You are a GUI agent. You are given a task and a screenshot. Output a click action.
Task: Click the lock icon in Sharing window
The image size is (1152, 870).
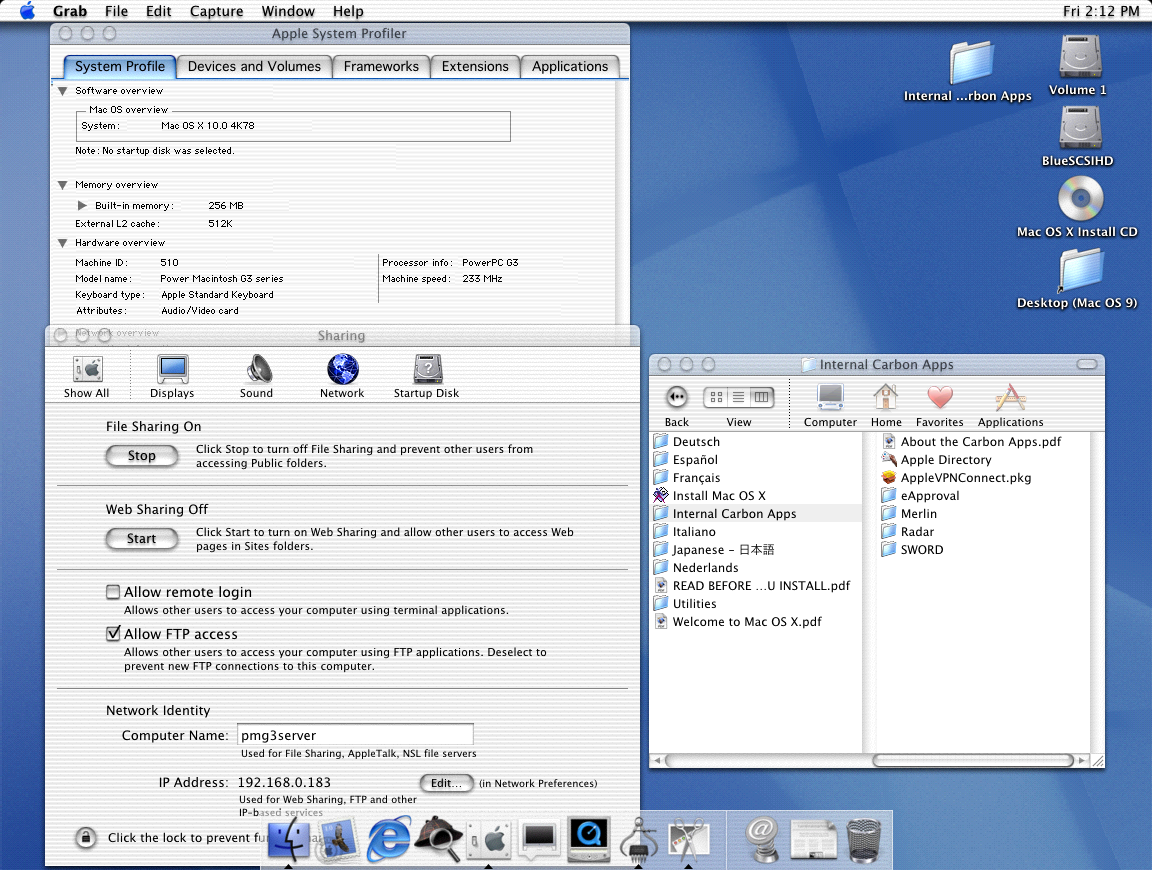(x=86, y=838)
